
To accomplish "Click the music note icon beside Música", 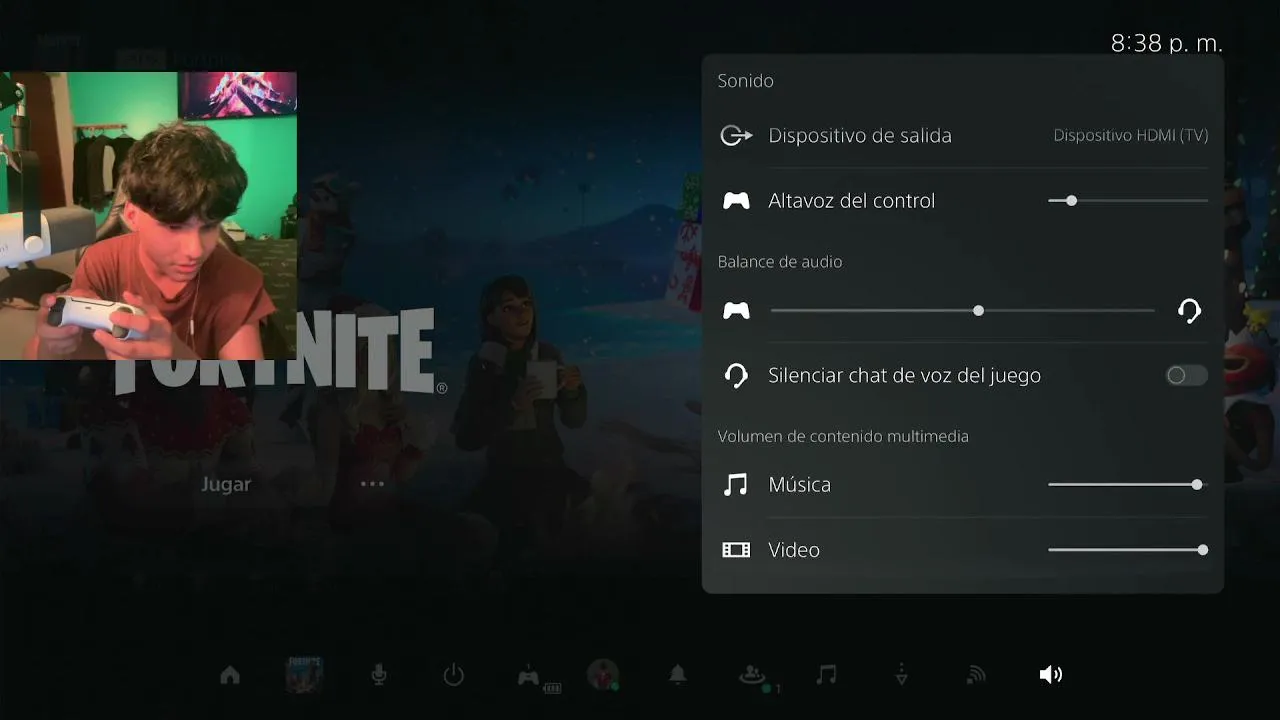I will click(736, 485).
